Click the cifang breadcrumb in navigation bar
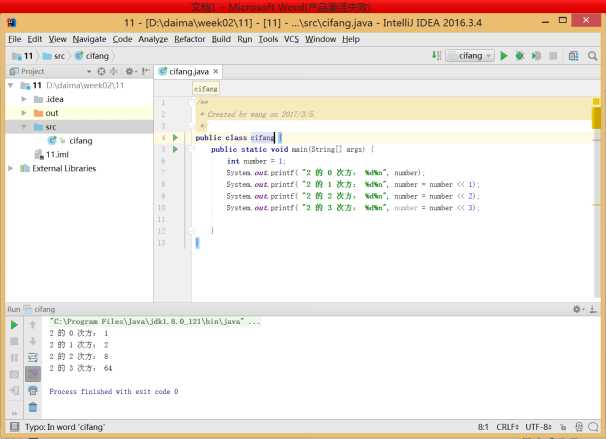The height and width of the screenshot is (439, 606). click(92, 56)
